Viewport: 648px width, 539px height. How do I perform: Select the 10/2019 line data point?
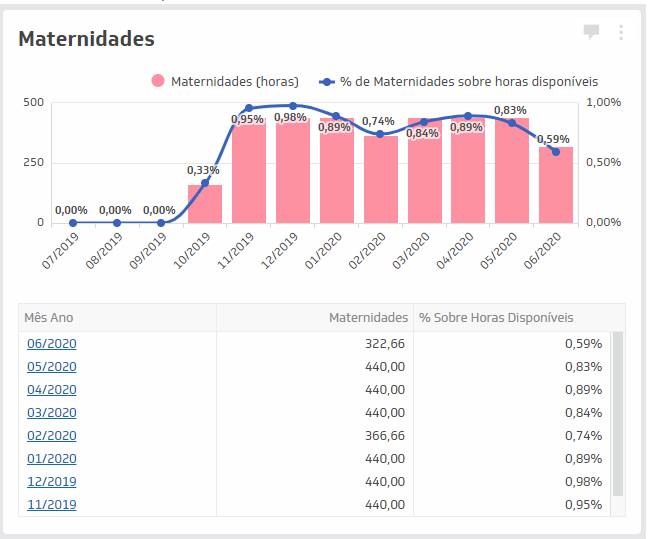(205, 183)
